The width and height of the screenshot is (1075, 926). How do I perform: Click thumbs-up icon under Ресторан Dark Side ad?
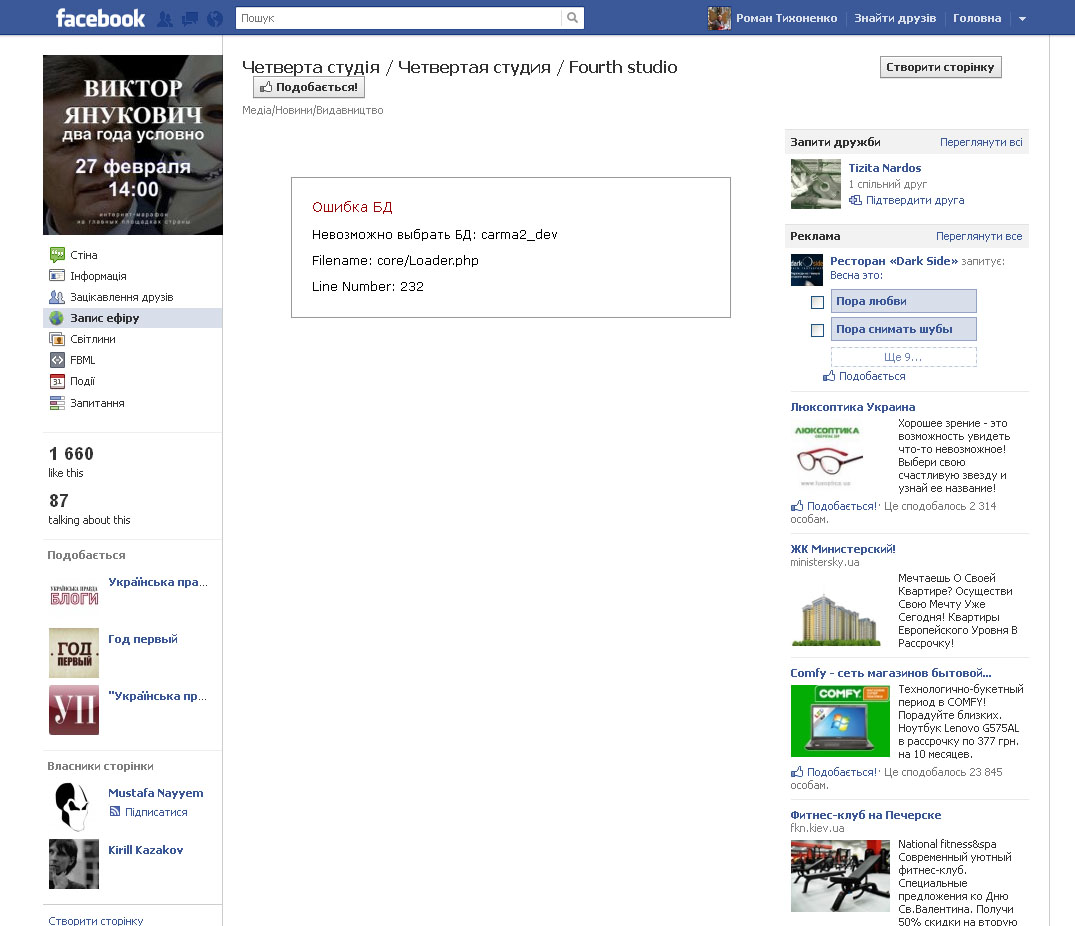click(x=829, y=376)
